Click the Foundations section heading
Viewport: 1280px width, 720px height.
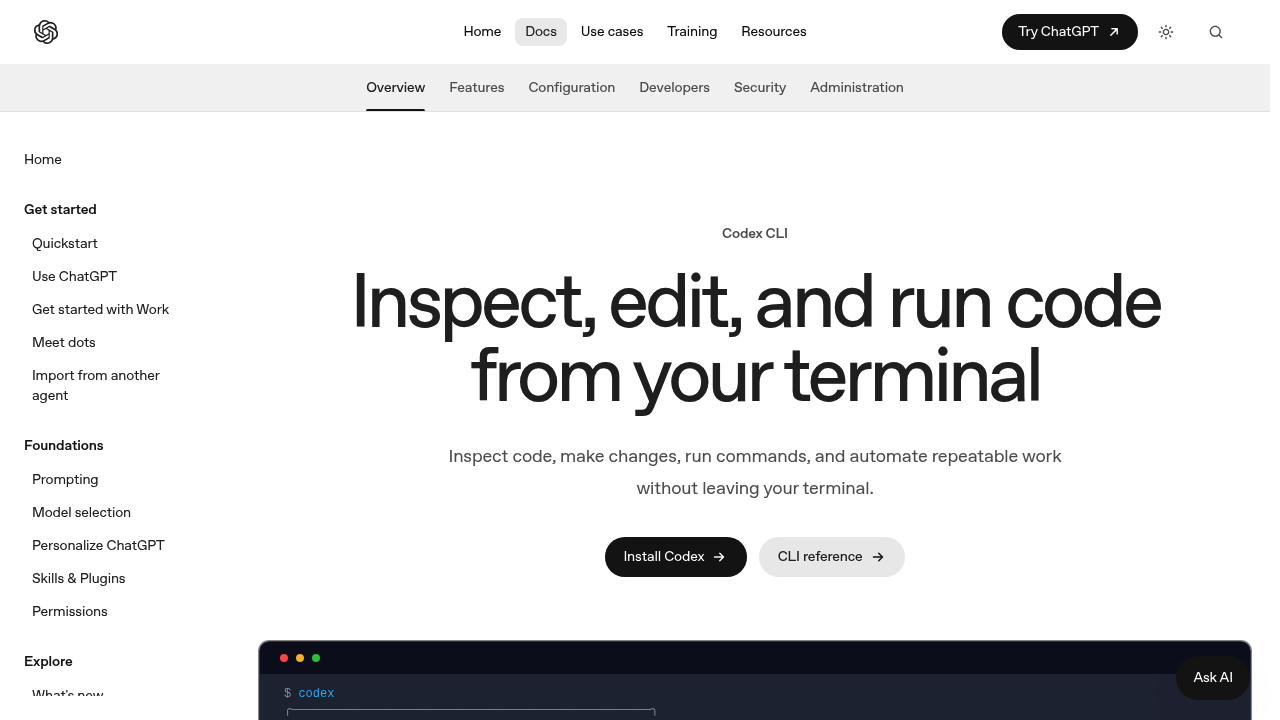click(x=64, y=446)
